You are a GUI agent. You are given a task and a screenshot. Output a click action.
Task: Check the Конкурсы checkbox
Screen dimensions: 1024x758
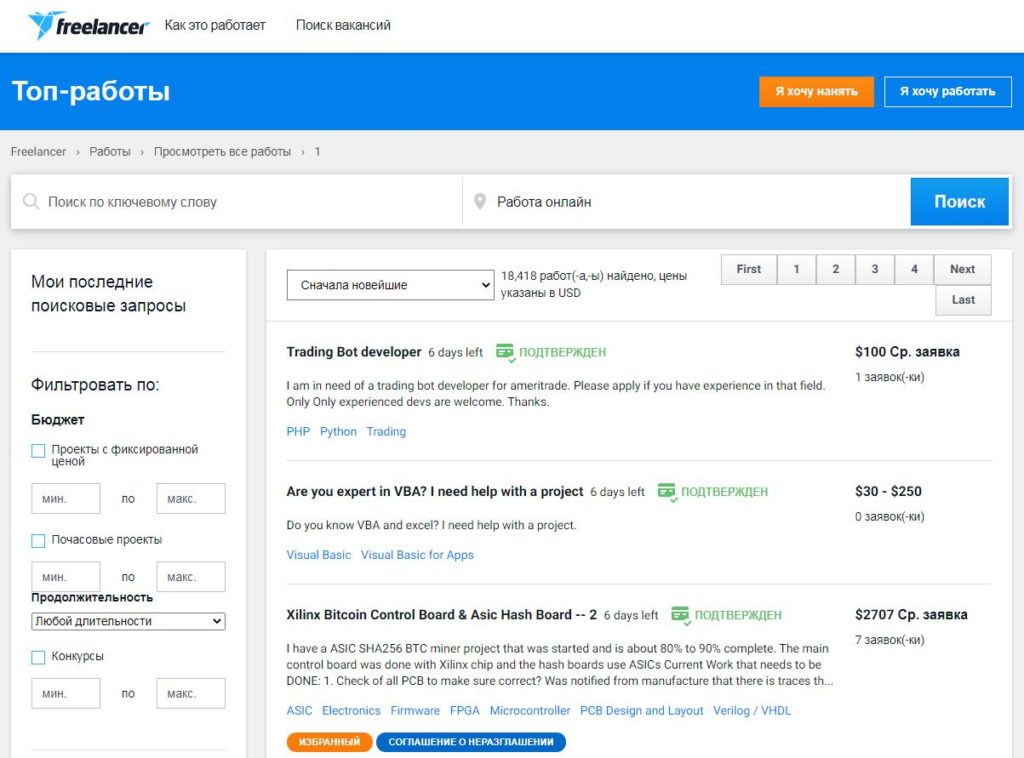[x=39, y=657]
